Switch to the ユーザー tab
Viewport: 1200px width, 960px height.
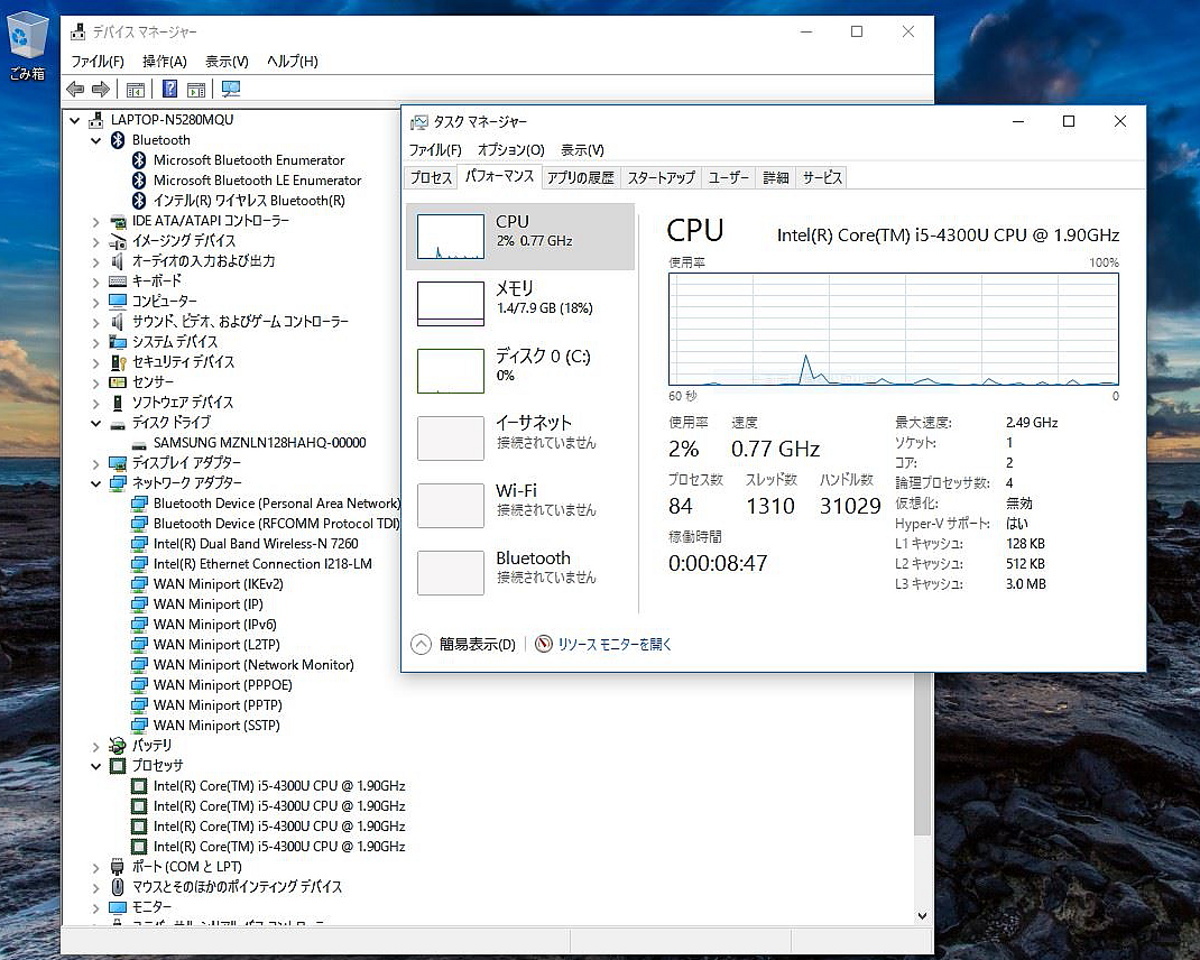tap(729, 178)
